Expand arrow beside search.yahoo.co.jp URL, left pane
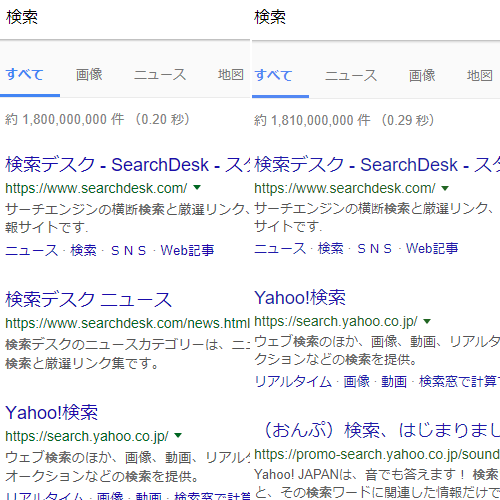 [178, 435]
